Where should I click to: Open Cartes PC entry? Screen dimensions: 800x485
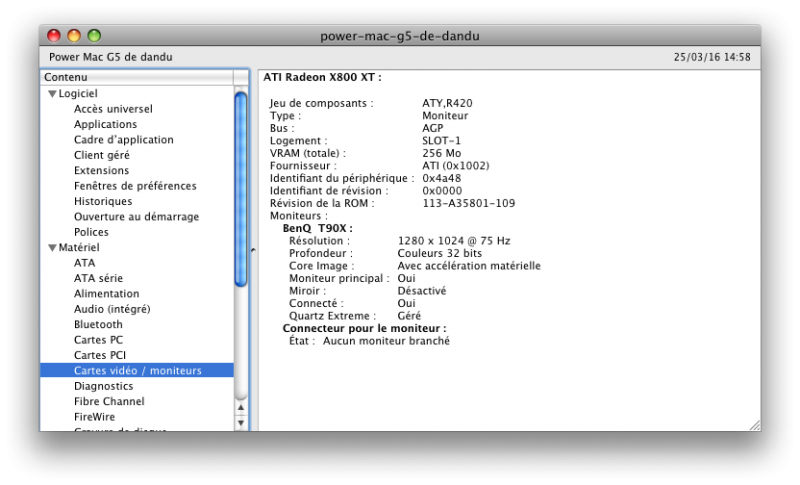(98, 340)
